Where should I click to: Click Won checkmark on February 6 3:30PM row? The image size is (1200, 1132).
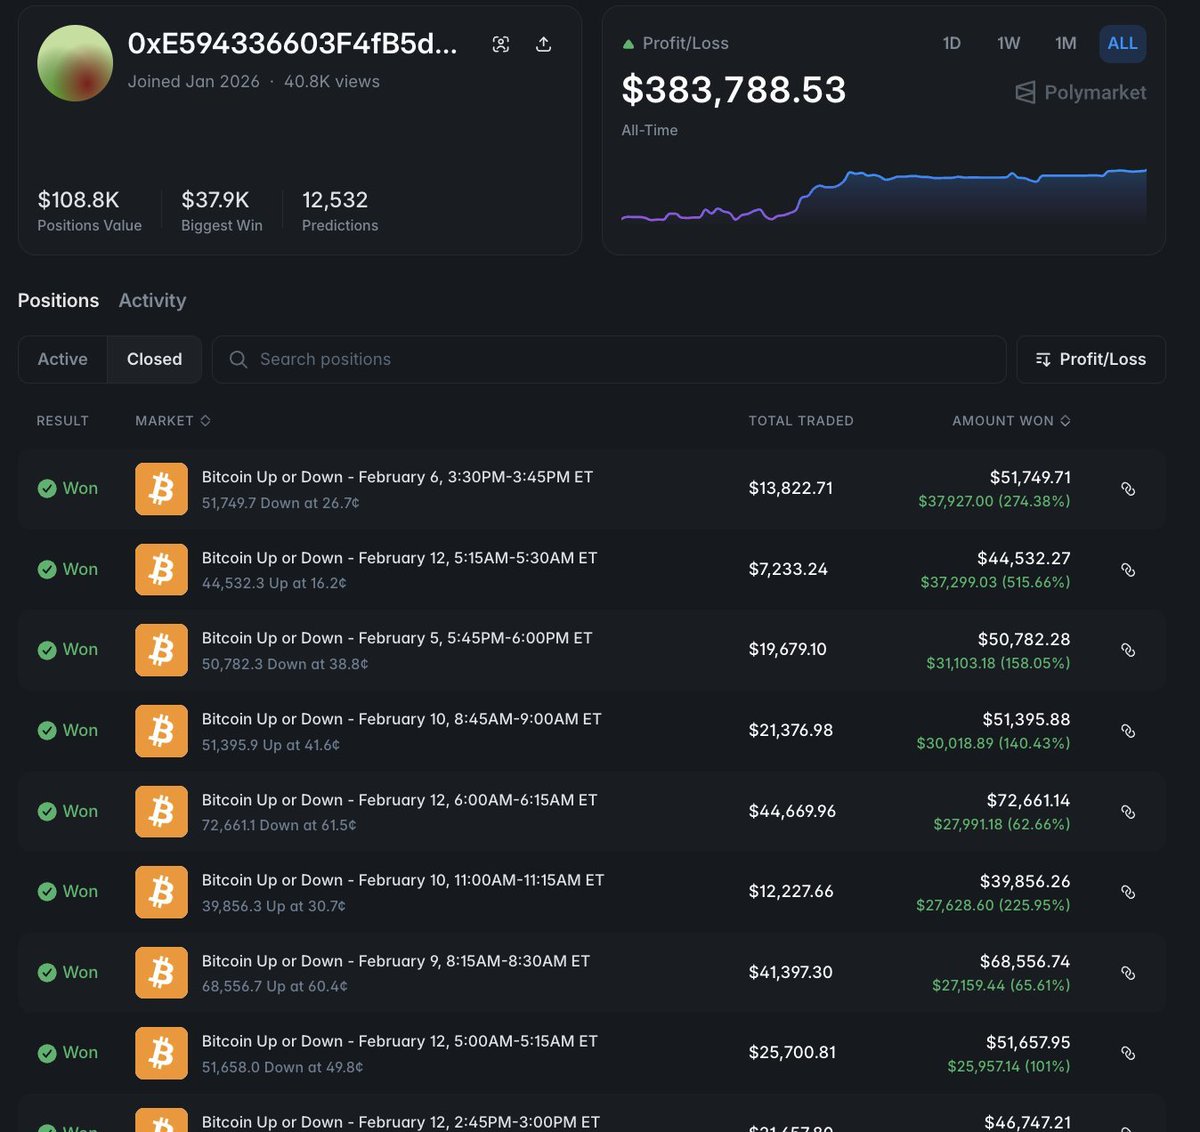pyautogui.click(x=47, y=488)
